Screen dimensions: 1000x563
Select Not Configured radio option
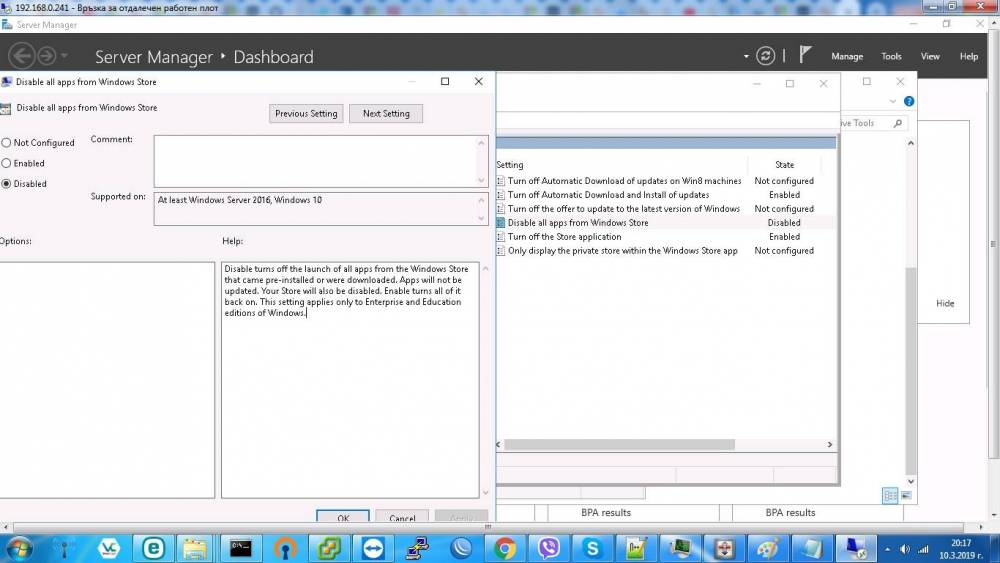(x=6, y=143)
